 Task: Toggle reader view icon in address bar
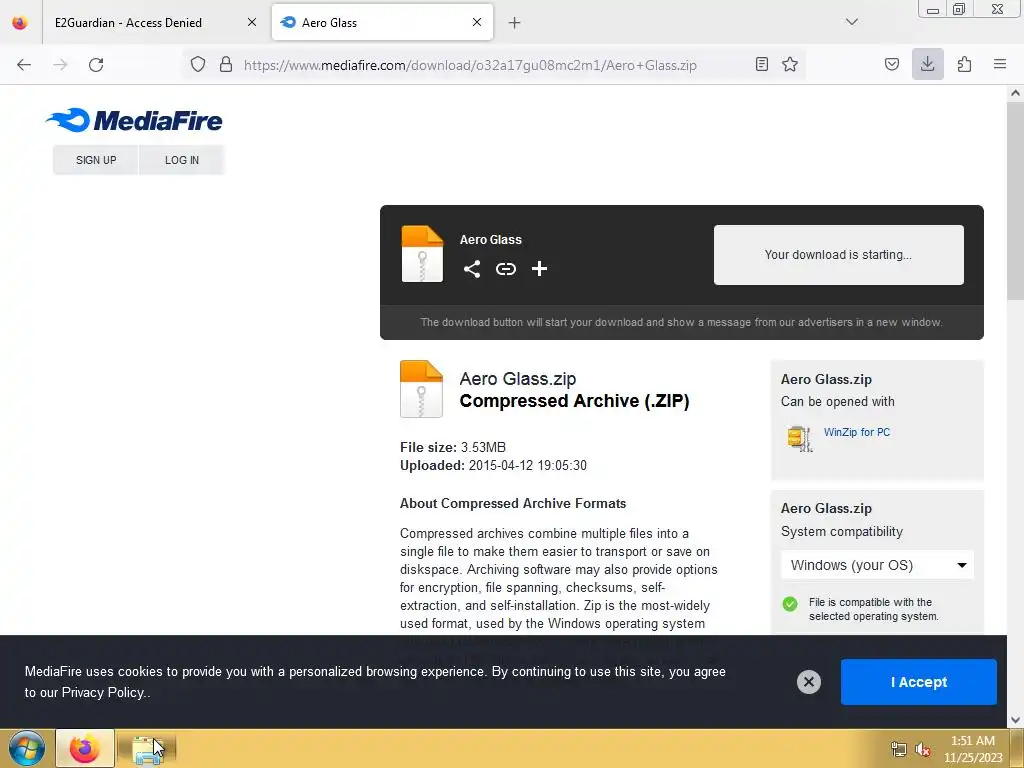(761, 64)
